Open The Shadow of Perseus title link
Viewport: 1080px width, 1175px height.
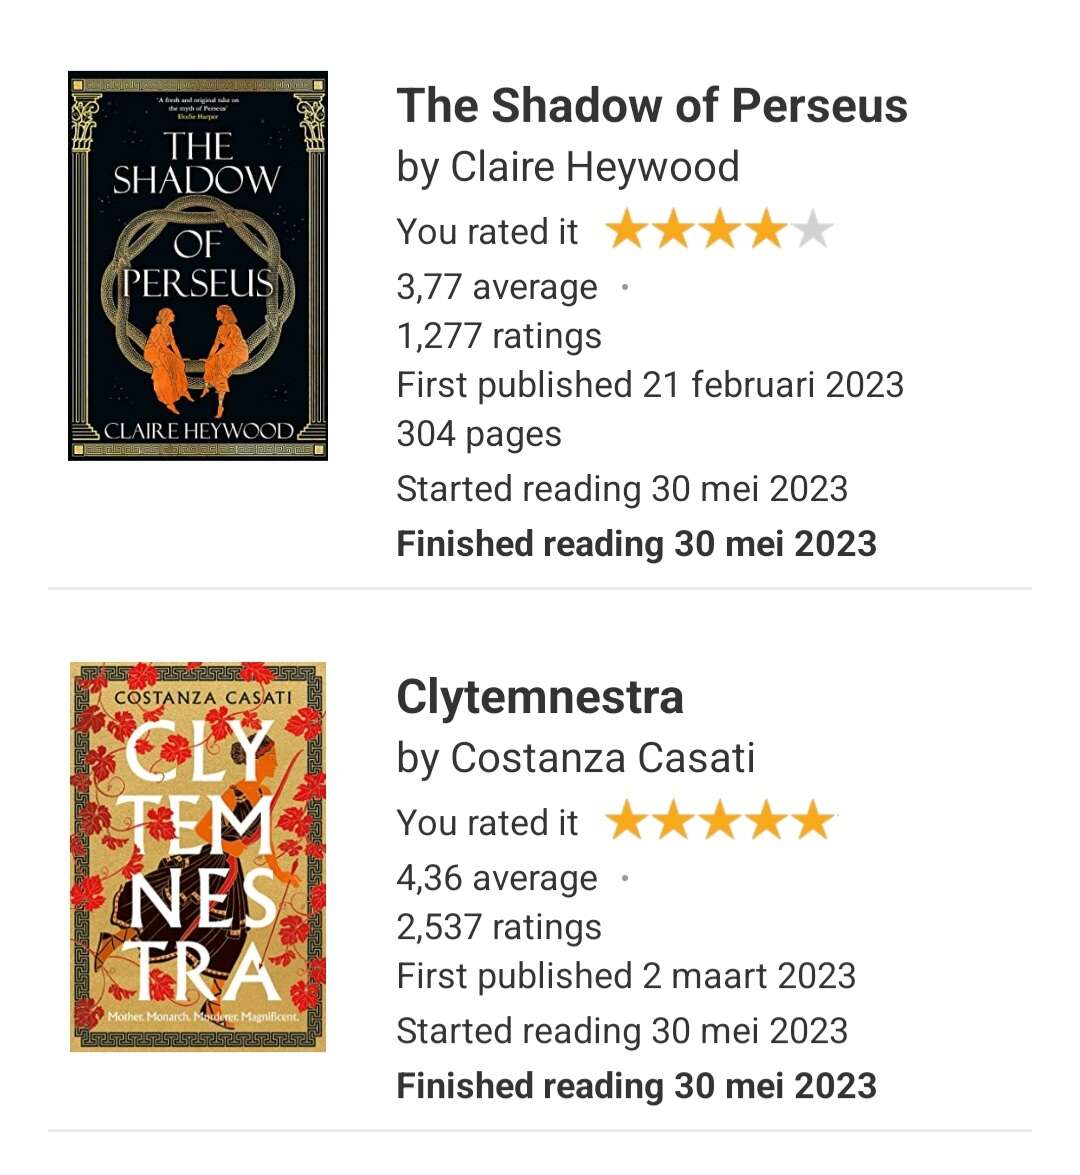point(652,106)
